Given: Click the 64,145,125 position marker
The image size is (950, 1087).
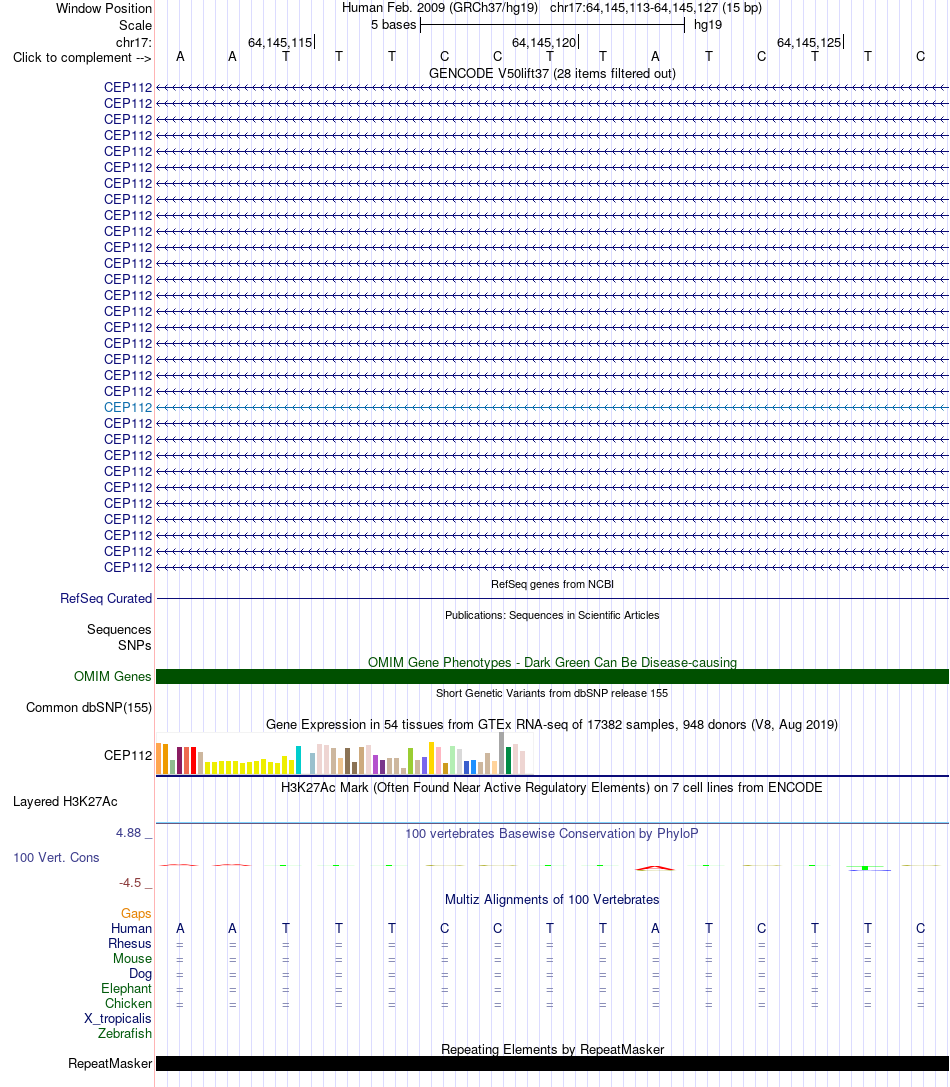Looking at the screenshot, I should (810, 42).
